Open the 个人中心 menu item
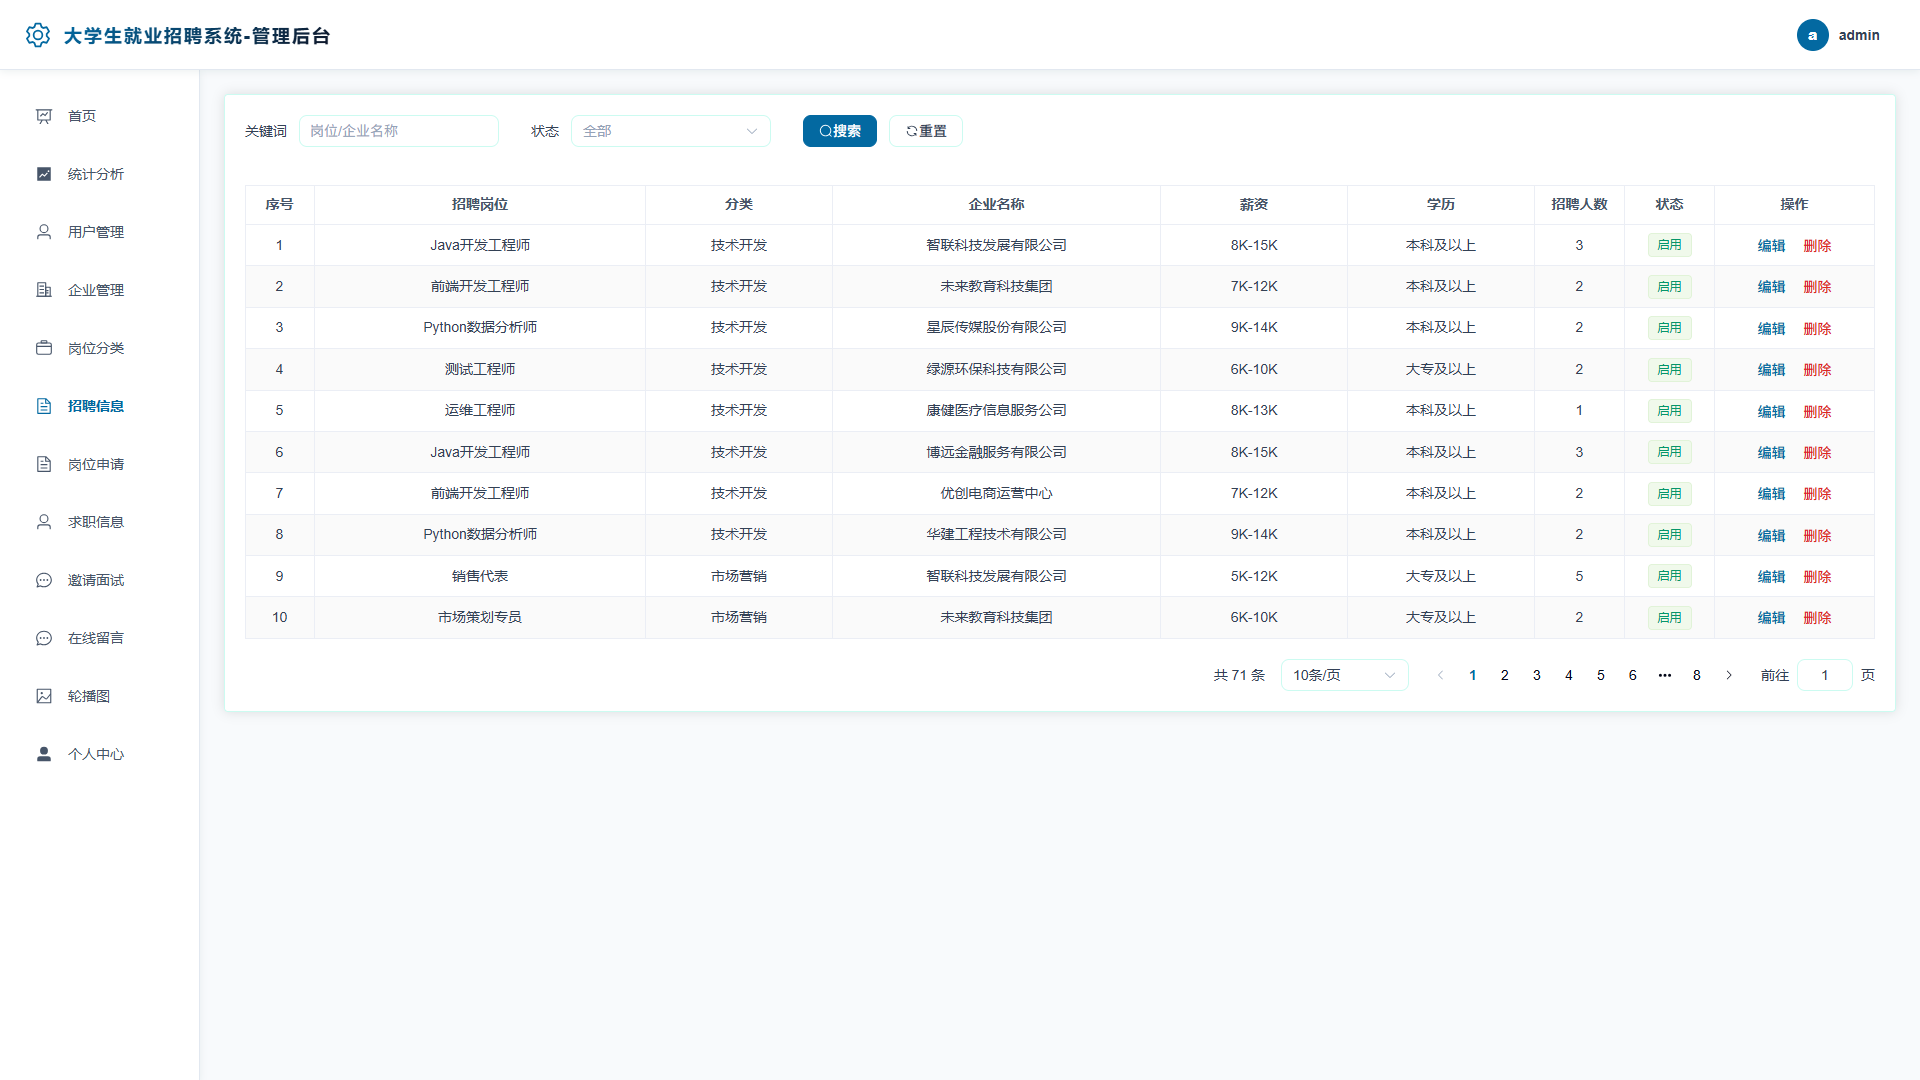 point(100,754)
